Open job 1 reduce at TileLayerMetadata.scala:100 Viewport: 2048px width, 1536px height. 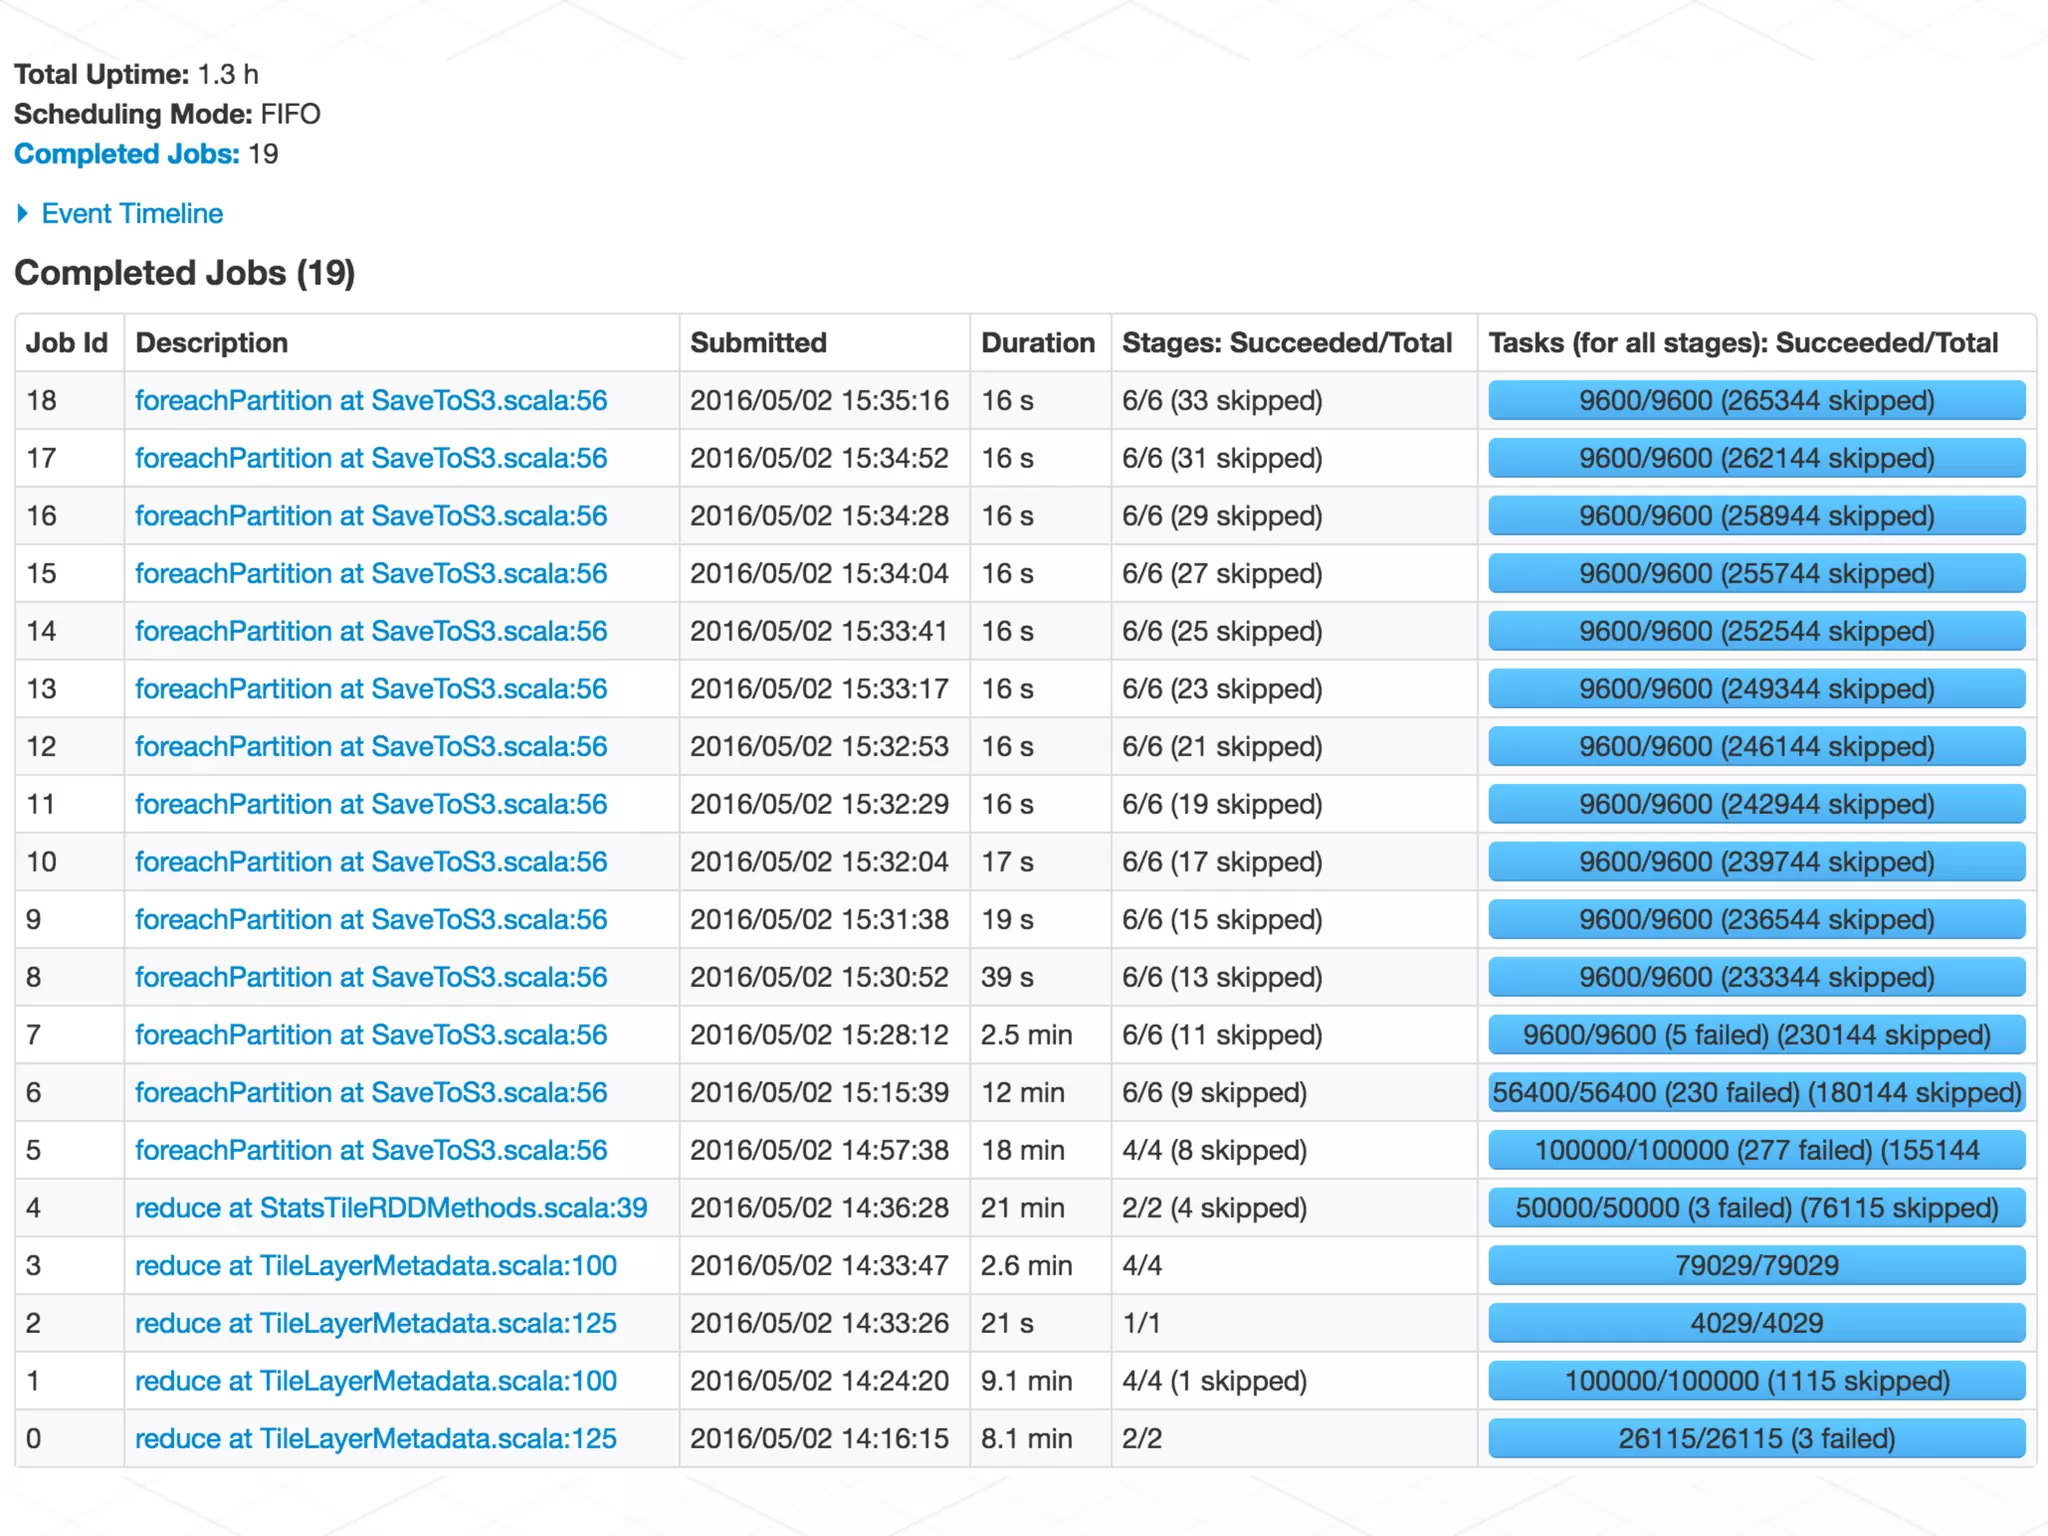(x=375, y=1381)
